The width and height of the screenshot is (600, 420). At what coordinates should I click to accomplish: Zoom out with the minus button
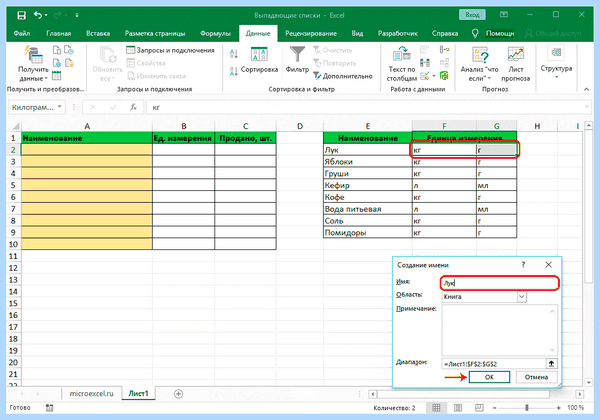pos(494,408)
